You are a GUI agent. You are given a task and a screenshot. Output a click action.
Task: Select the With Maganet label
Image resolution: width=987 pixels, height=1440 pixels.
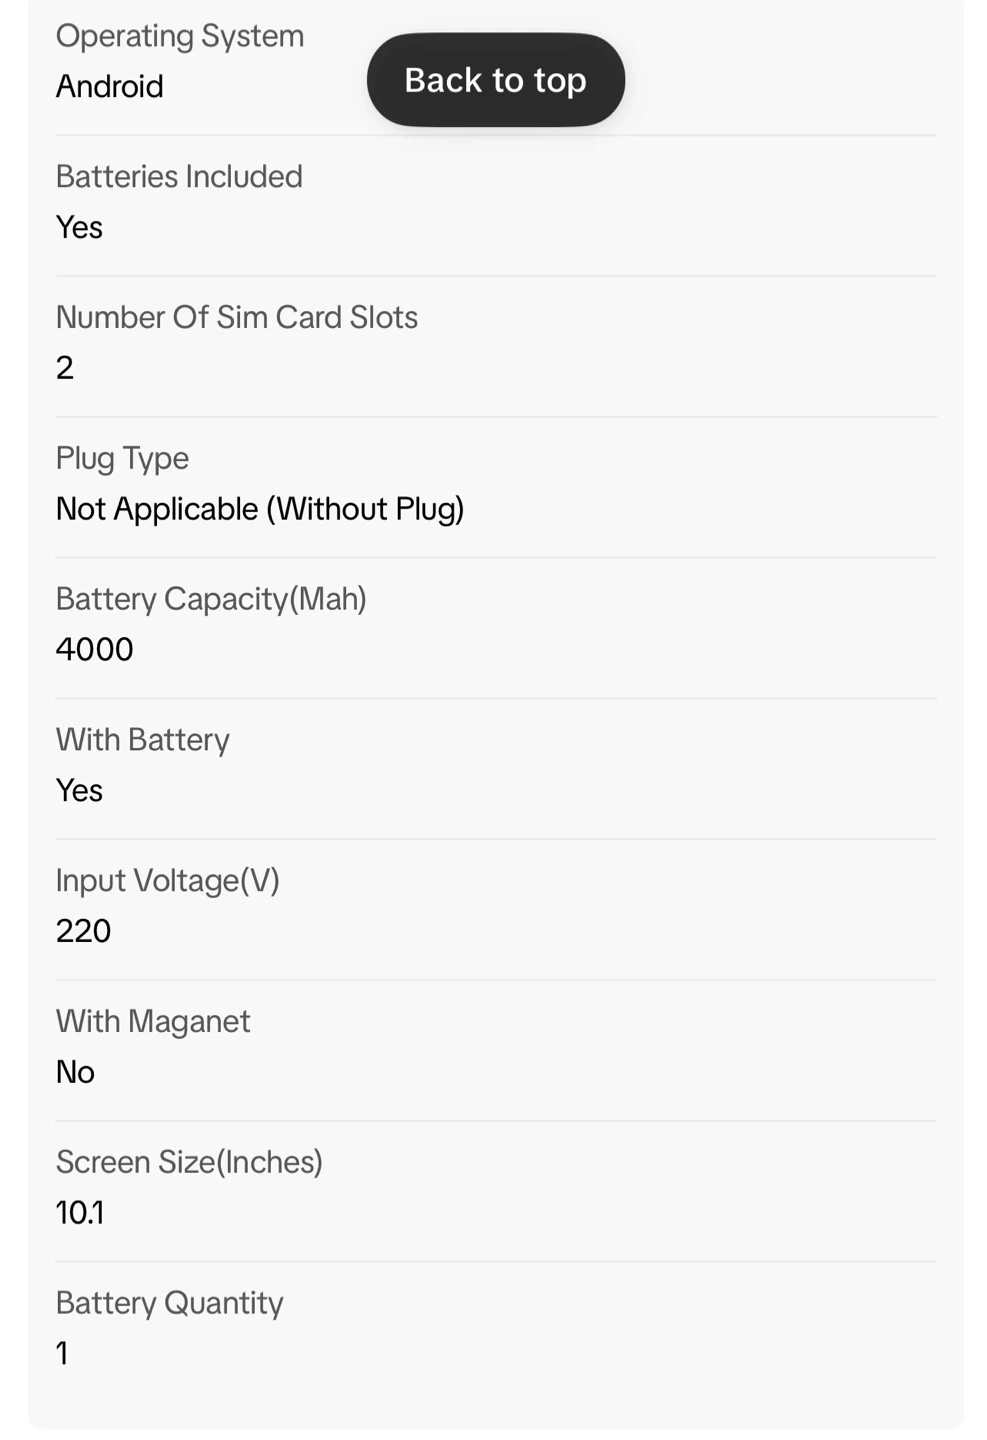[153, 1022]
